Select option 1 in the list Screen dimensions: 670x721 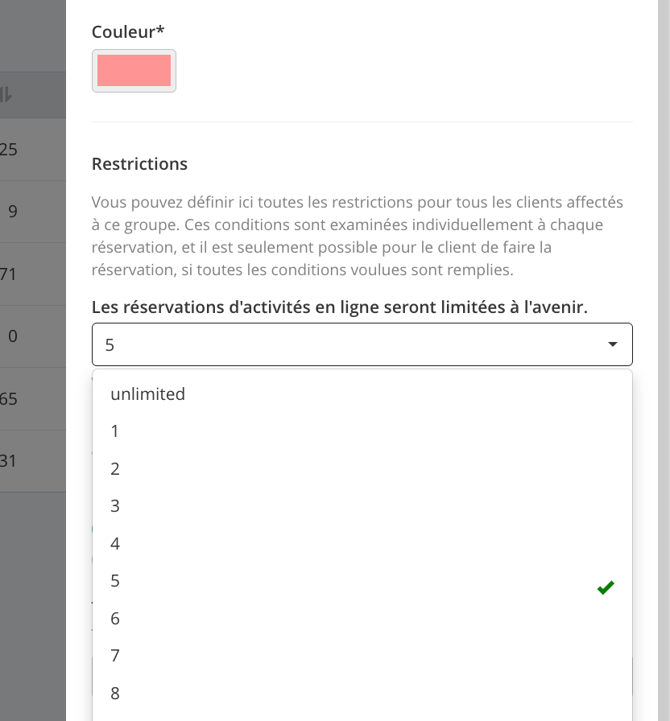[362, 431]
